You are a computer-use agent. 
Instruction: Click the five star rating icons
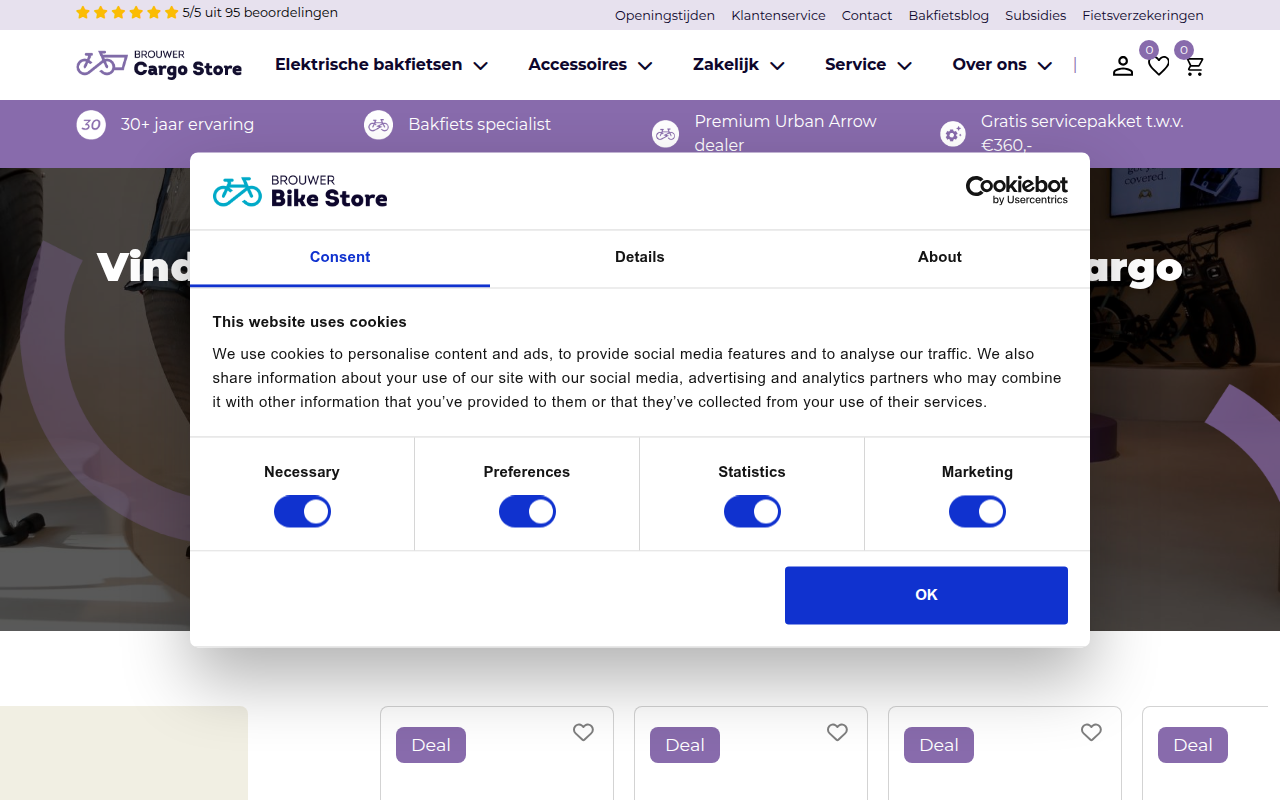click(x=127, y=13)
